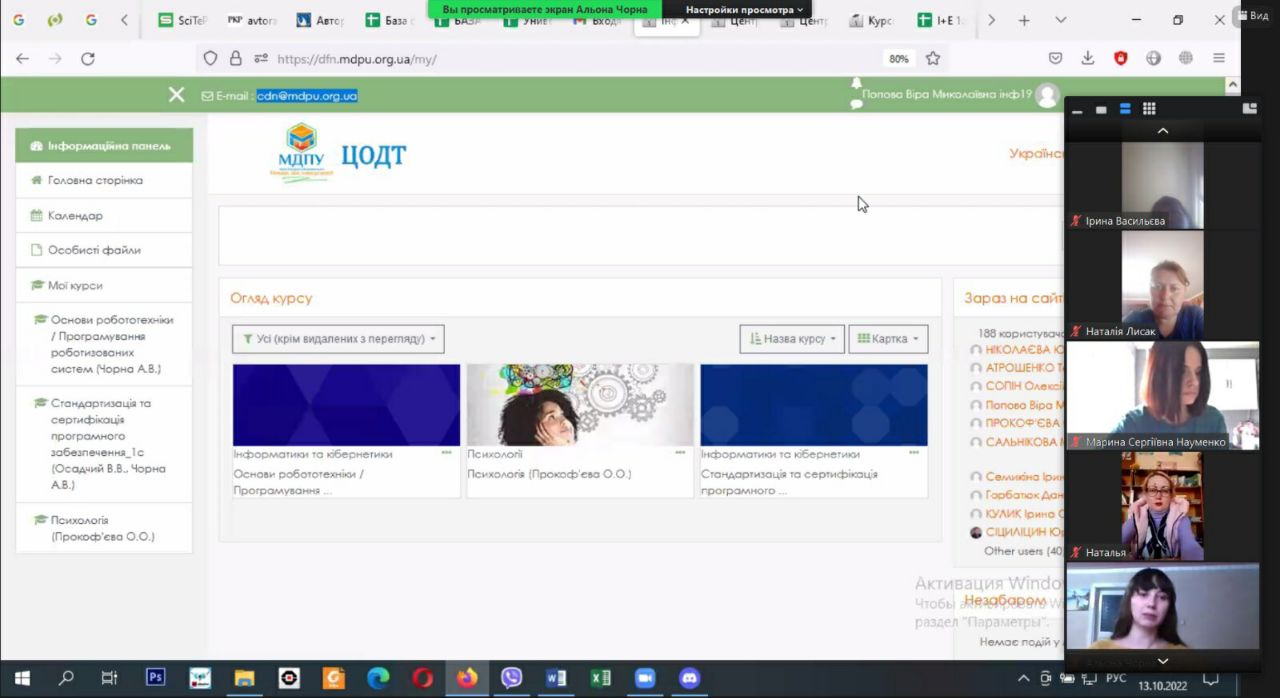Go to 'Головна сторінка' in the sidebar

(x=95, y=180)
